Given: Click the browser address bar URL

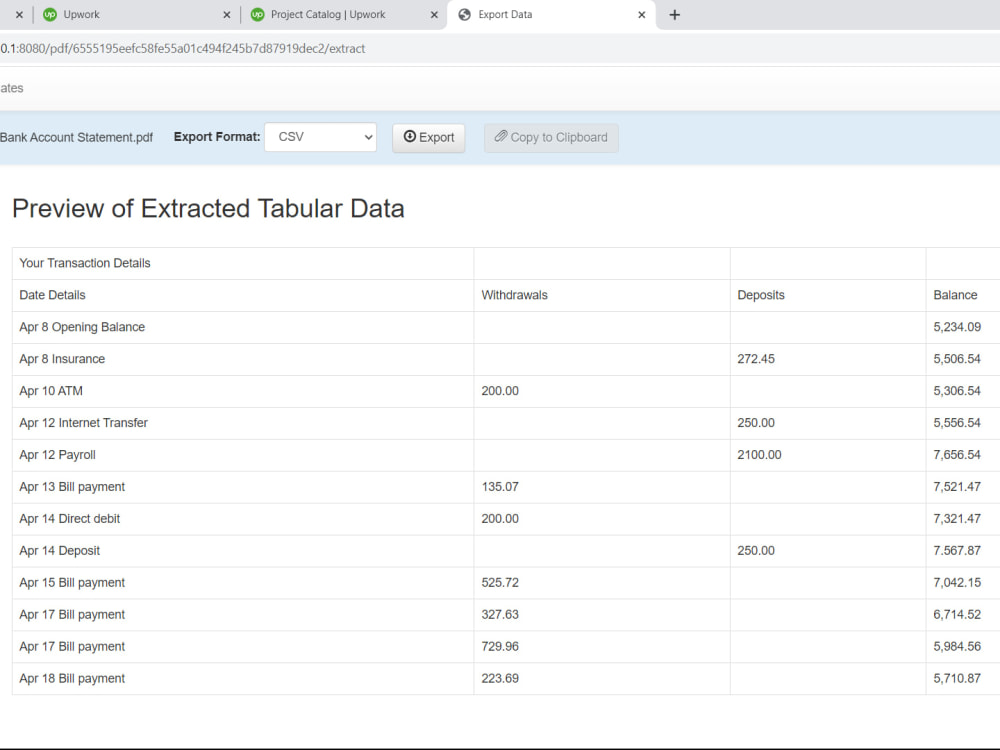Looking at the screenshot, I should pos(182,48).
